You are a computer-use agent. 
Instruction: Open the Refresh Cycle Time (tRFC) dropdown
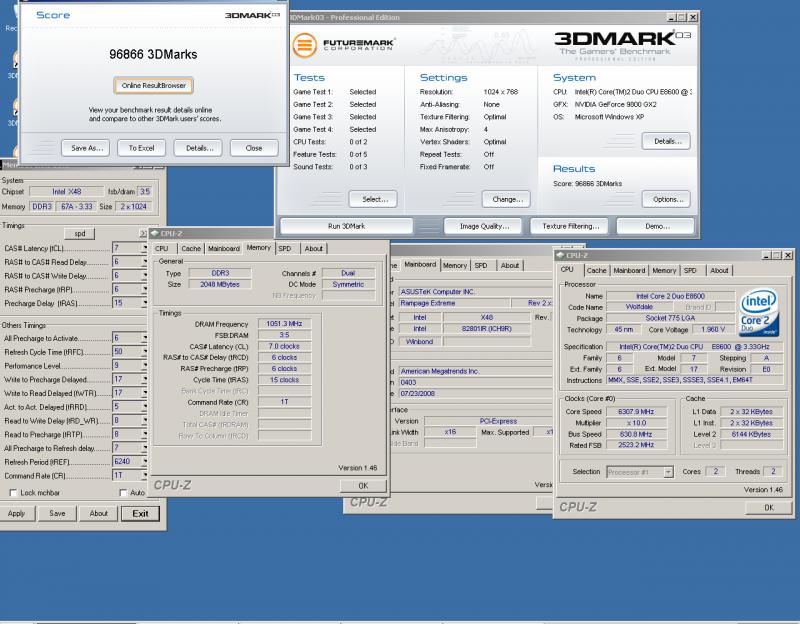[x=144, y=352]
